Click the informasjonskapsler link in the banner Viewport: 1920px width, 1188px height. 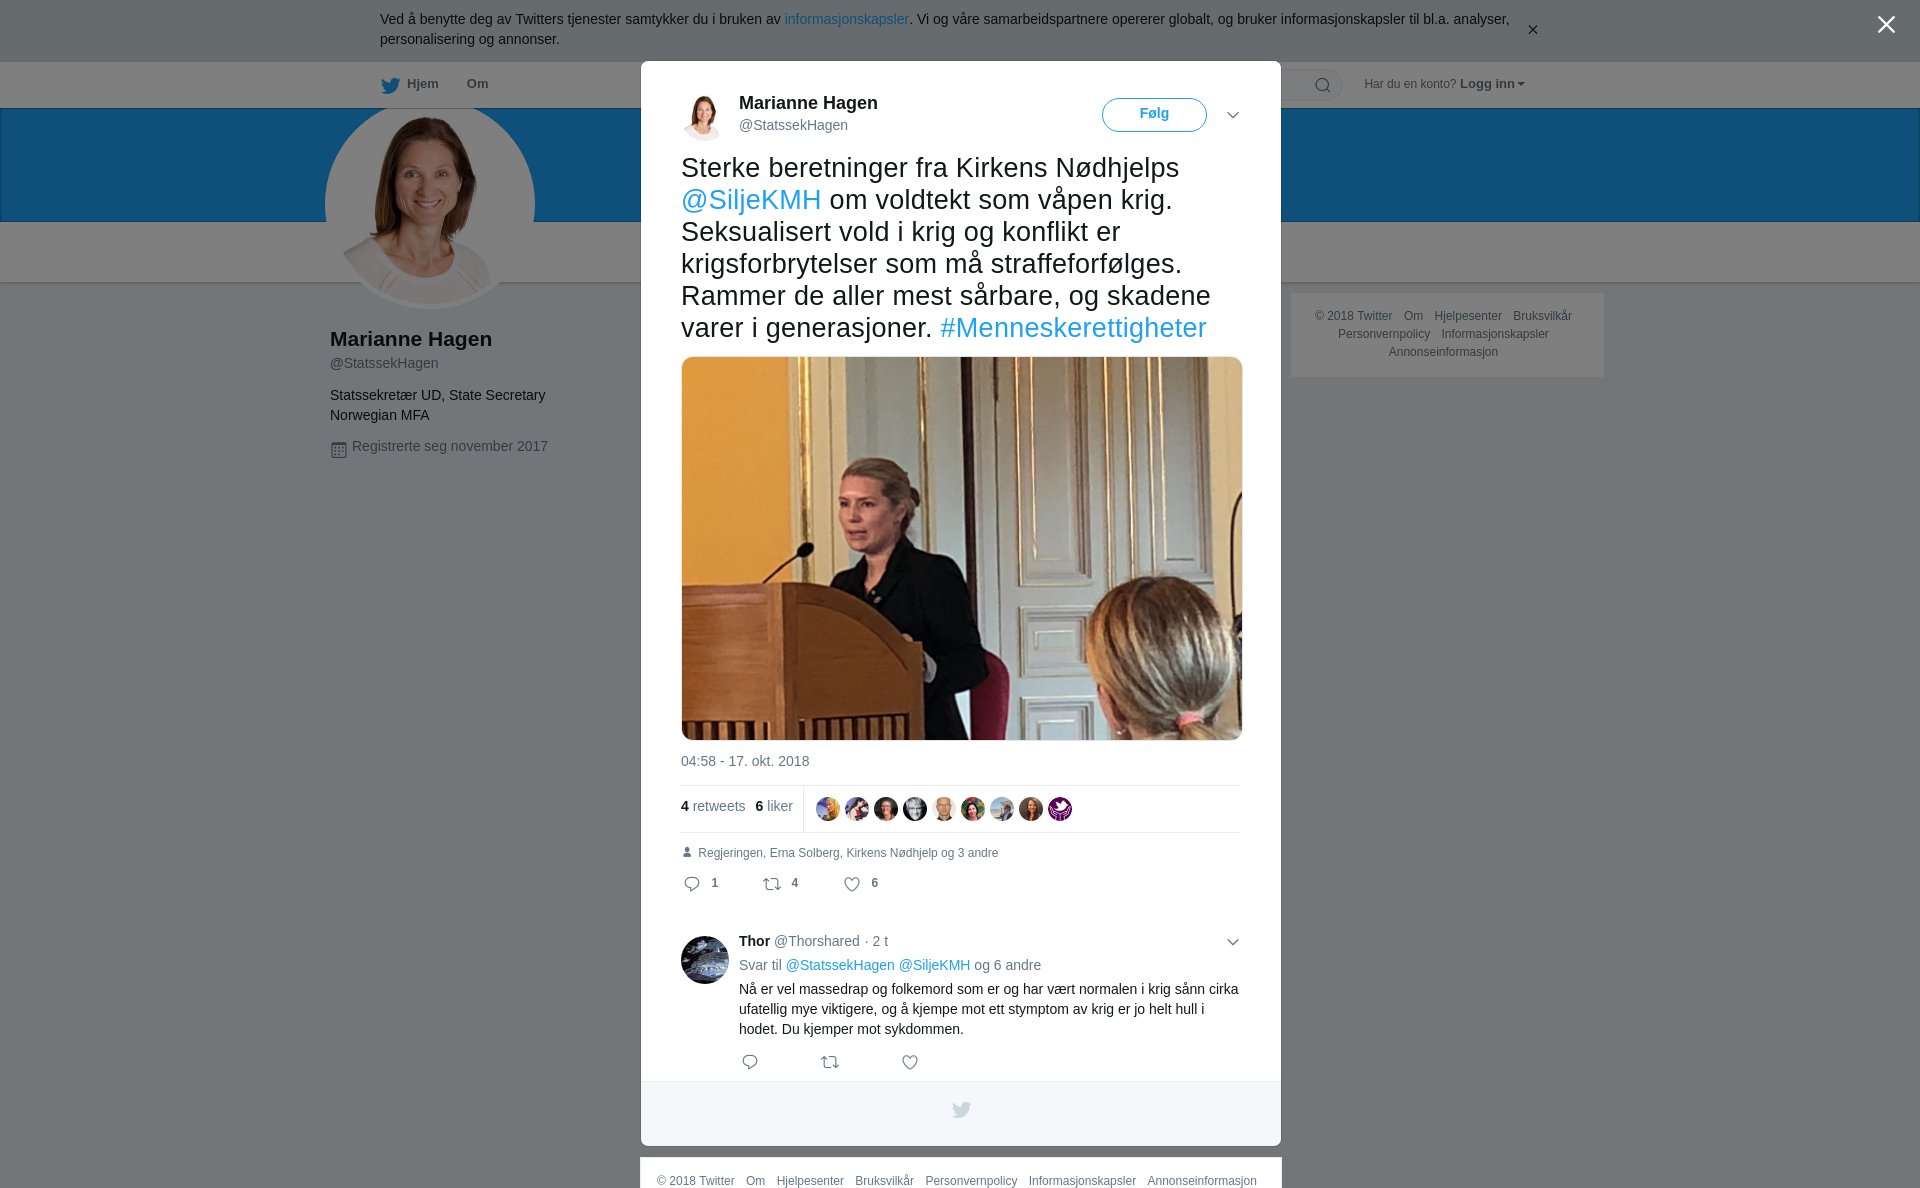click(x=846, y=19)
